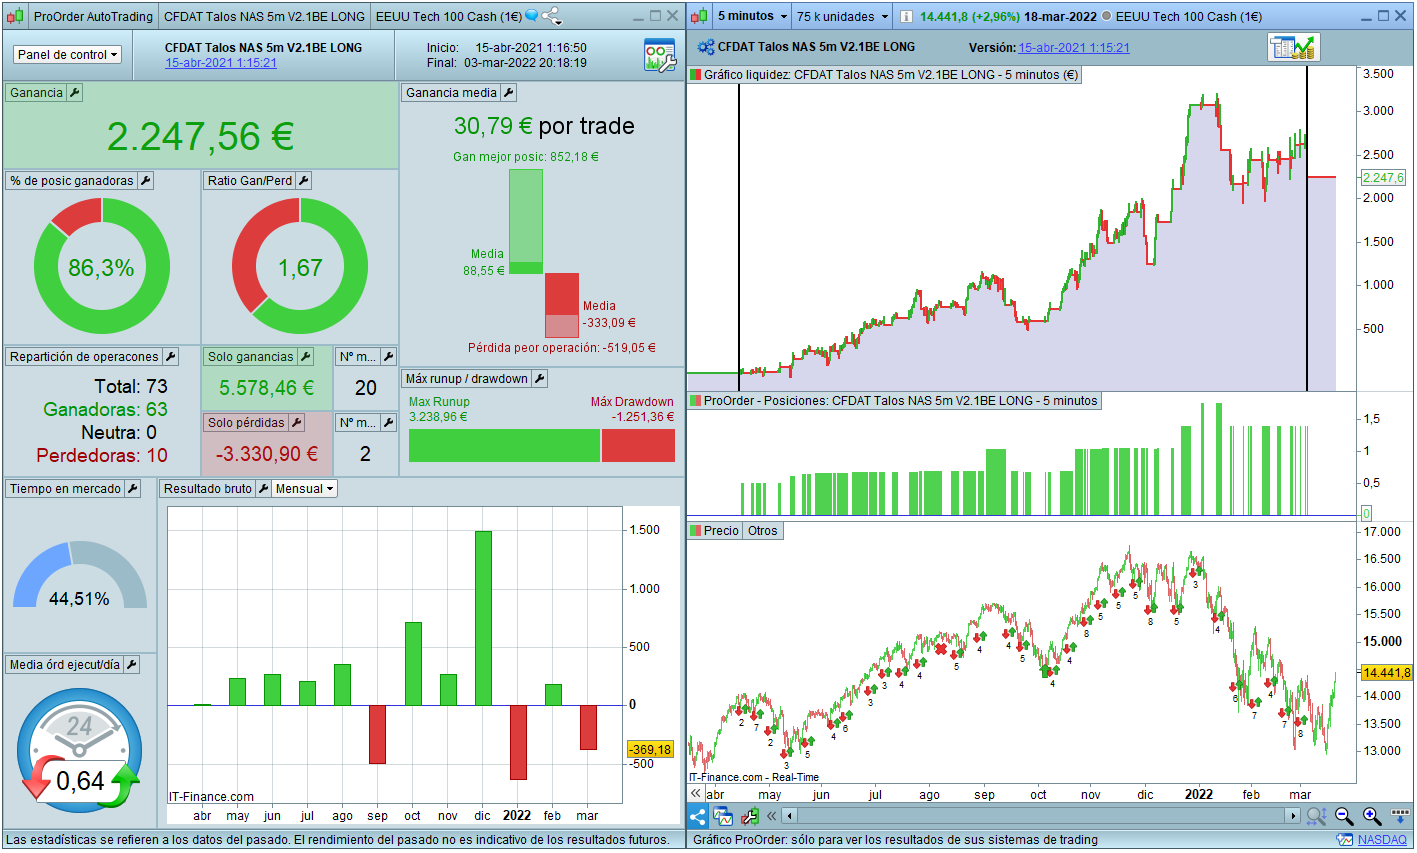Screen dimensions: 1417x853
Task: Click candlestick icon in ProOrder AutoTrading title bar
Action: tap(15, 16)
